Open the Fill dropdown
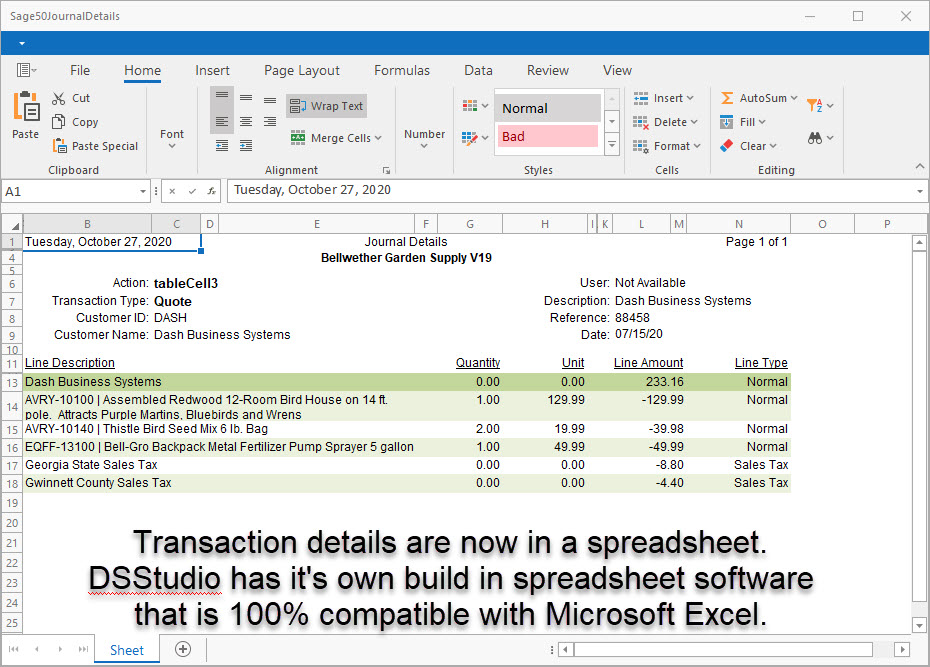 click(743, 122)
